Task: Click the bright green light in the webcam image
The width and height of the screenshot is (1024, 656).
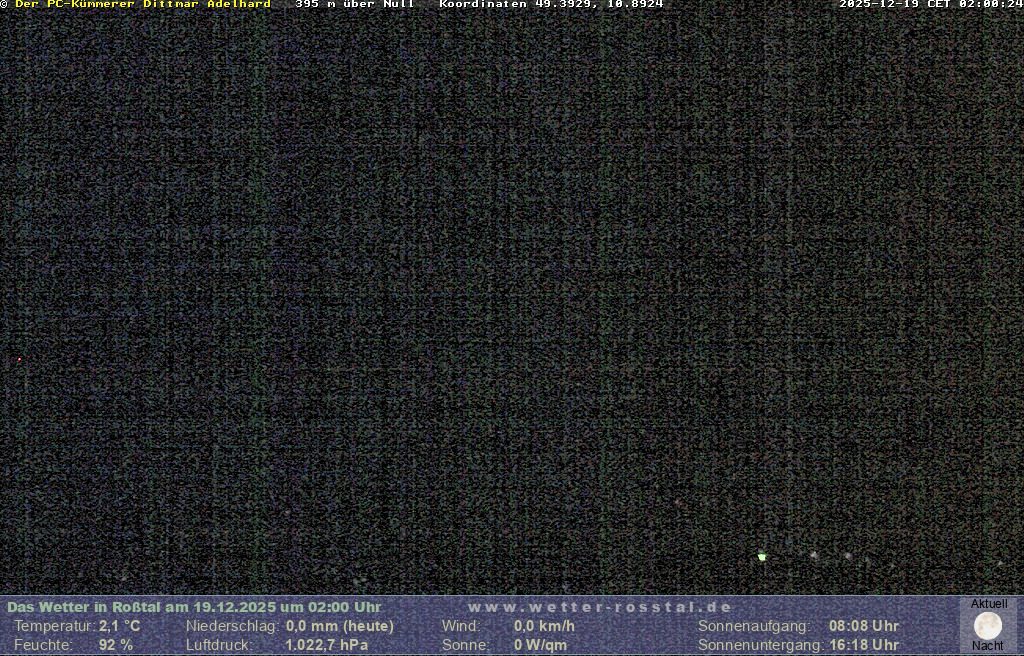Action: [x=762, y=557]
